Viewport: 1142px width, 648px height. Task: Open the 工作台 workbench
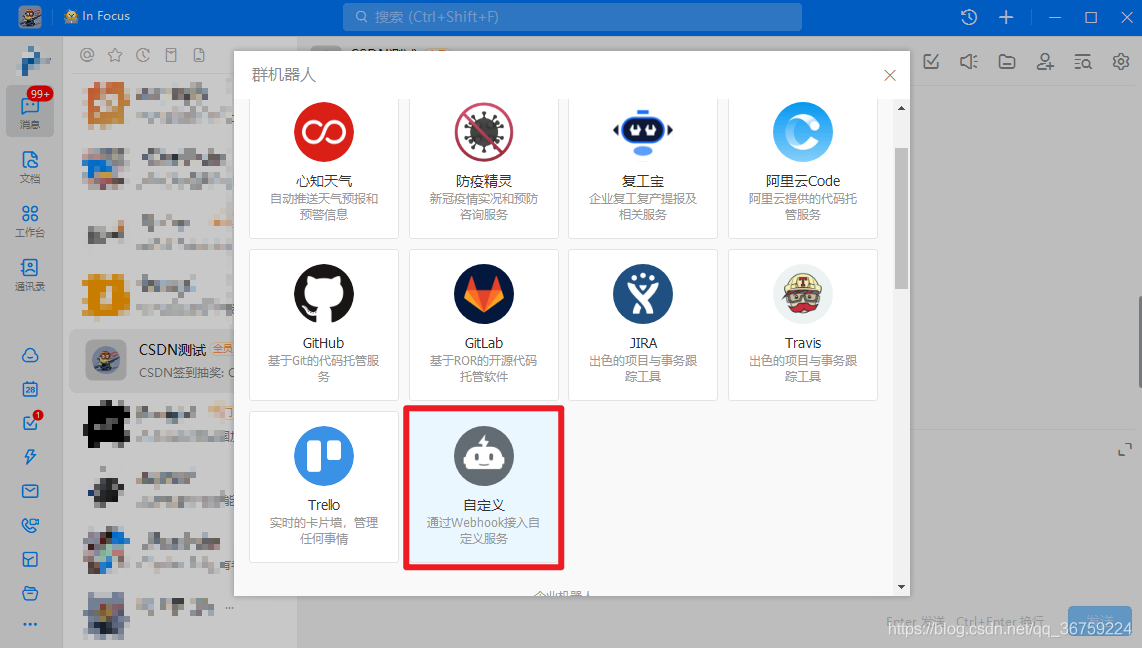30,221
